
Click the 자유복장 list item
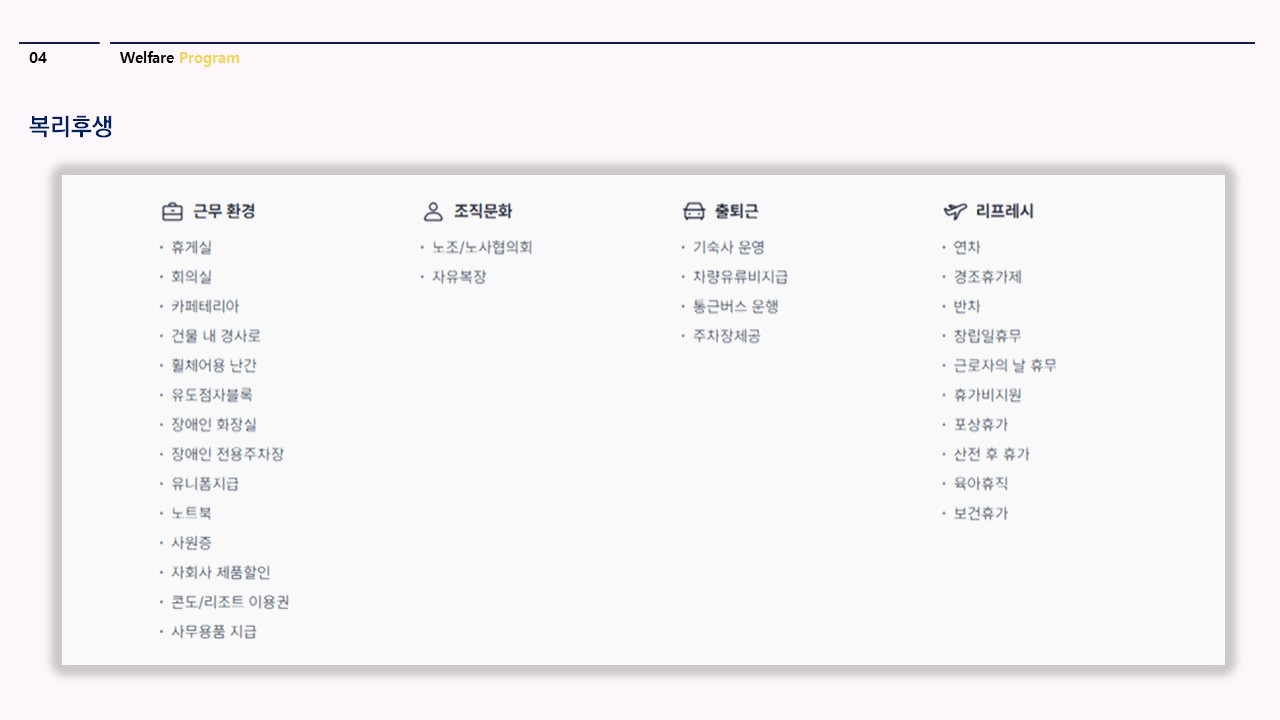(459, 277)
